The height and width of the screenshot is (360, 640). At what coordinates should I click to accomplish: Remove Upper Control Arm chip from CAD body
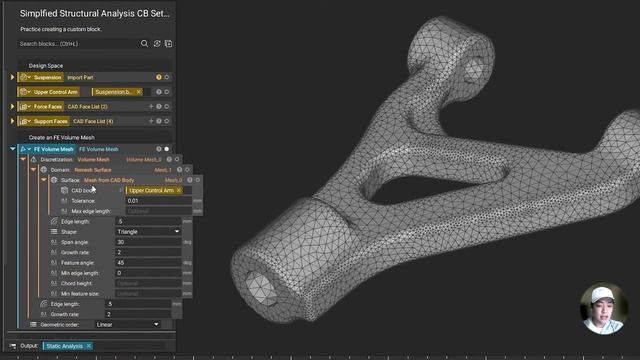[179, 190]
